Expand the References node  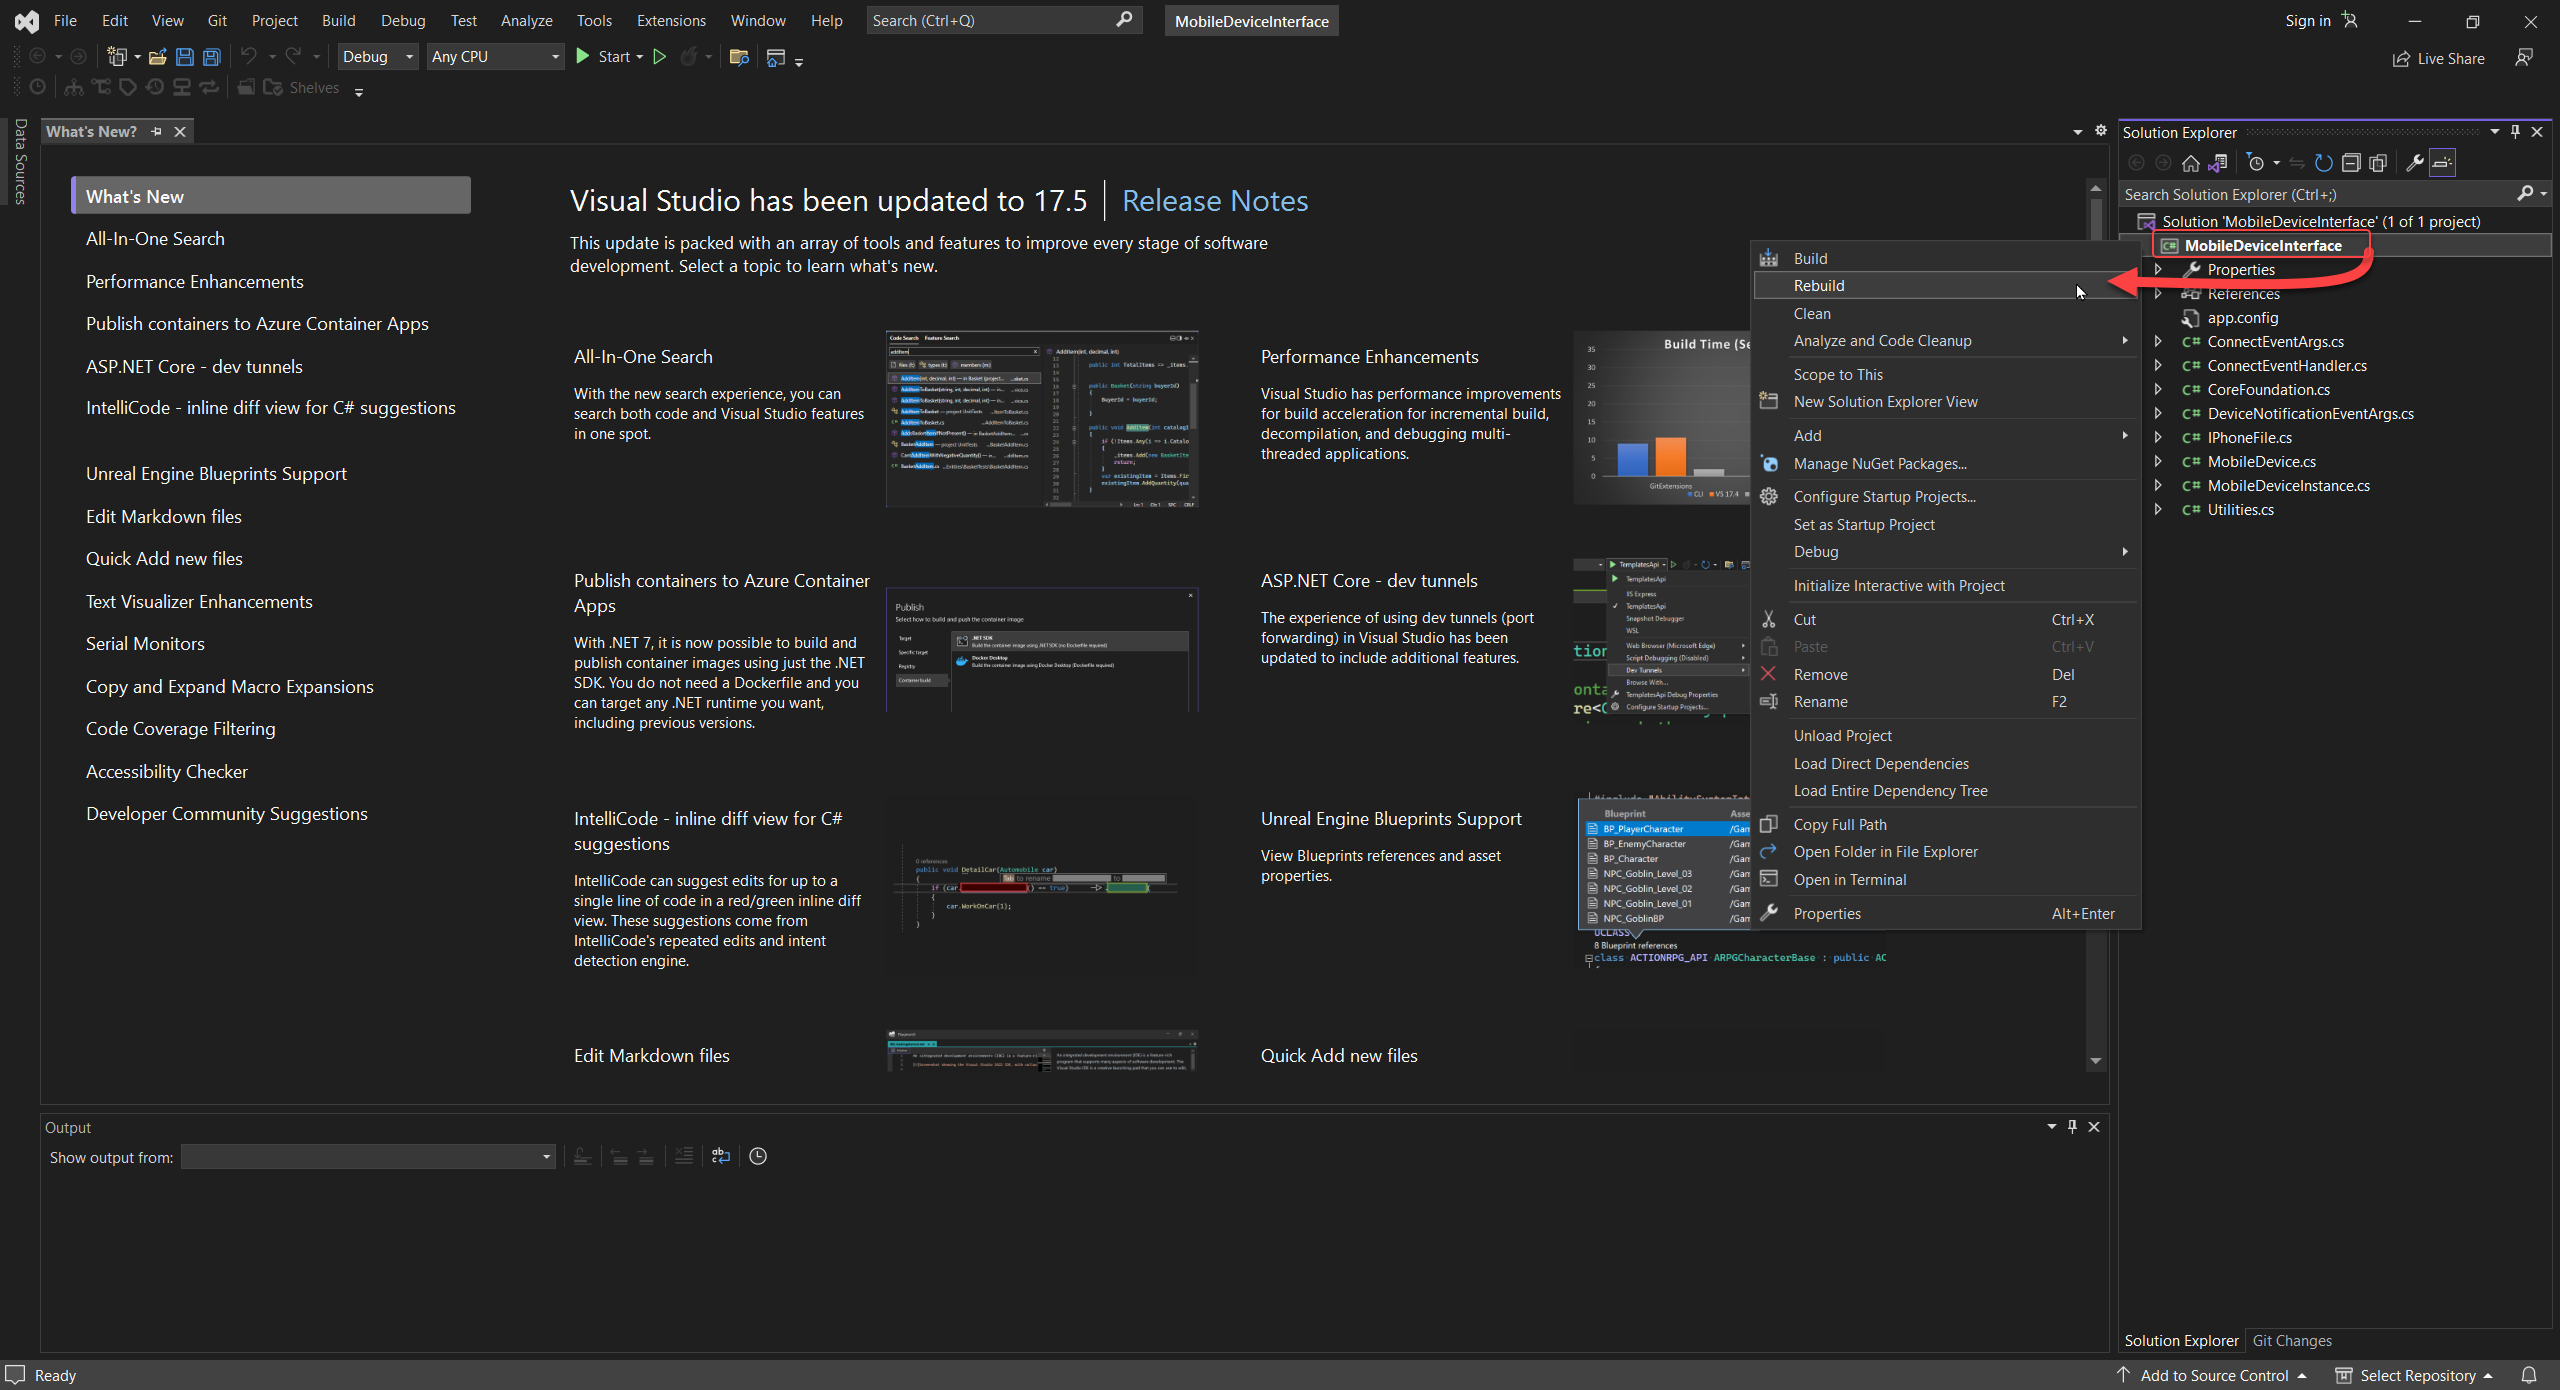coord(2159,293)
